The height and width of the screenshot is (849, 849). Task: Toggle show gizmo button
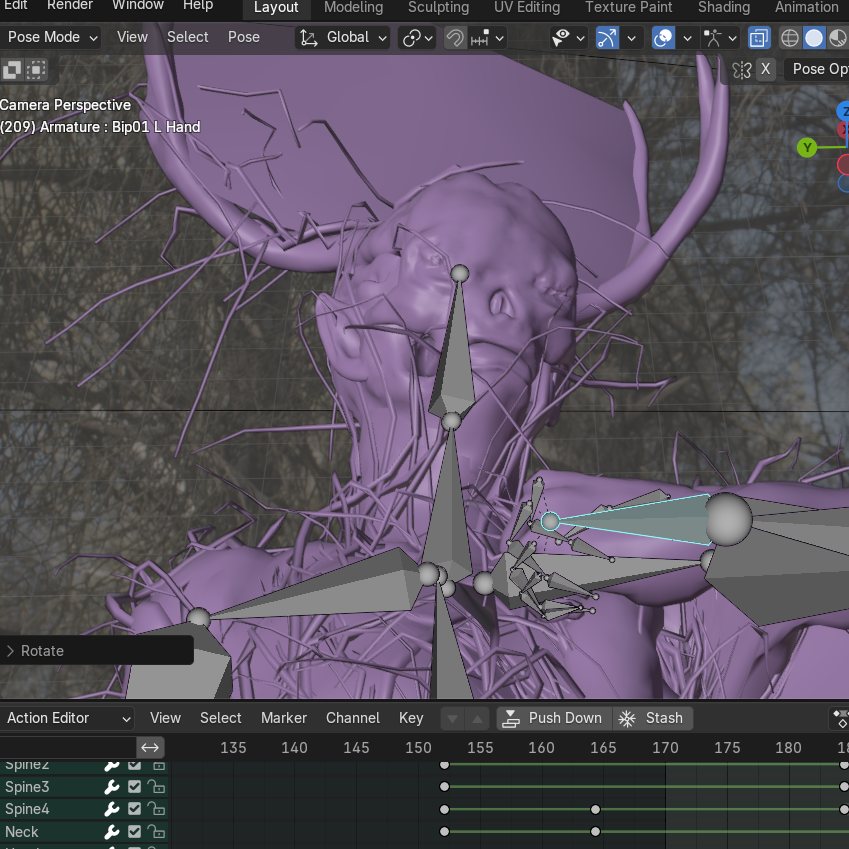[x=607, y=38]
